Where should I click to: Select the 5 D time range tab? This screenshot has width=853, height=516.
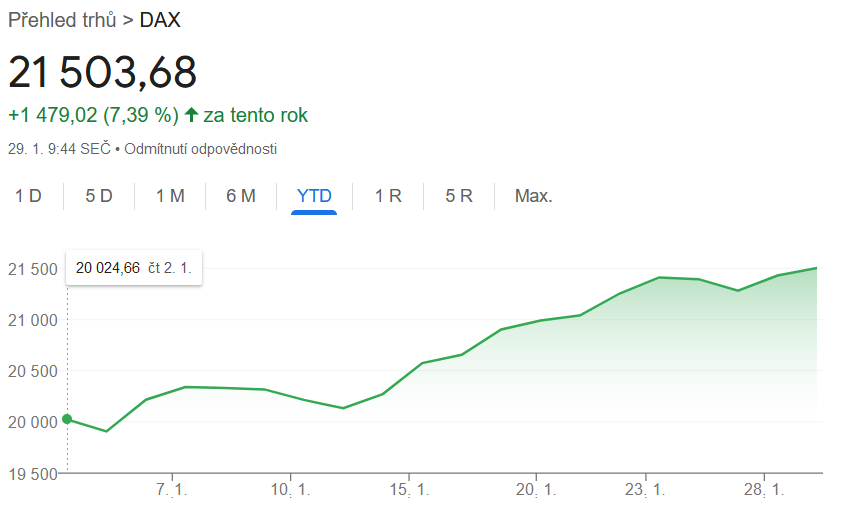[x=99, y=196]
